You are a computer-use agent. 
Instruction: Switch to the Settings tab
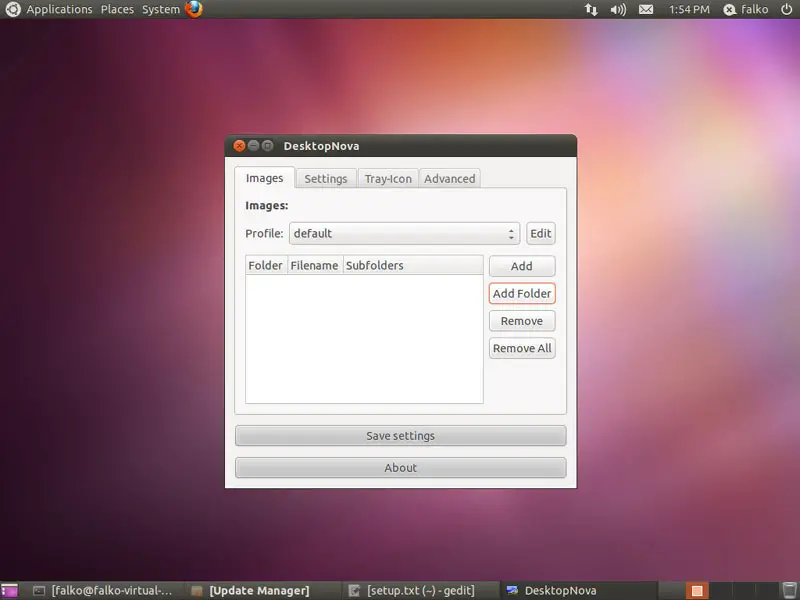[326, 179]
